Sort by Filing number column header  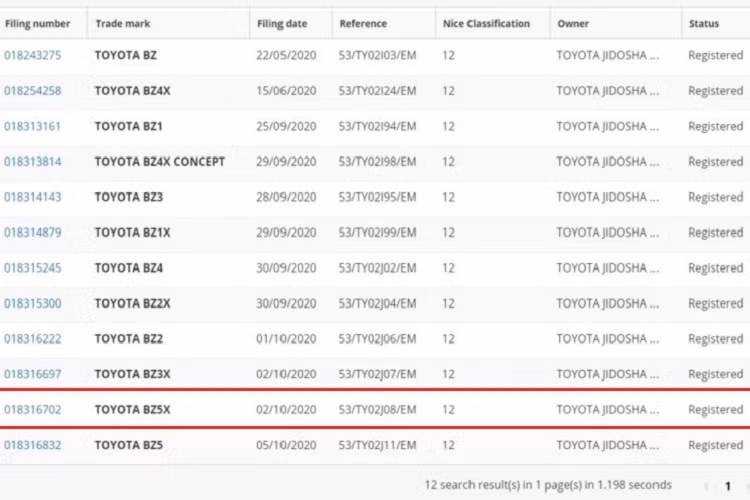(37, 23)
